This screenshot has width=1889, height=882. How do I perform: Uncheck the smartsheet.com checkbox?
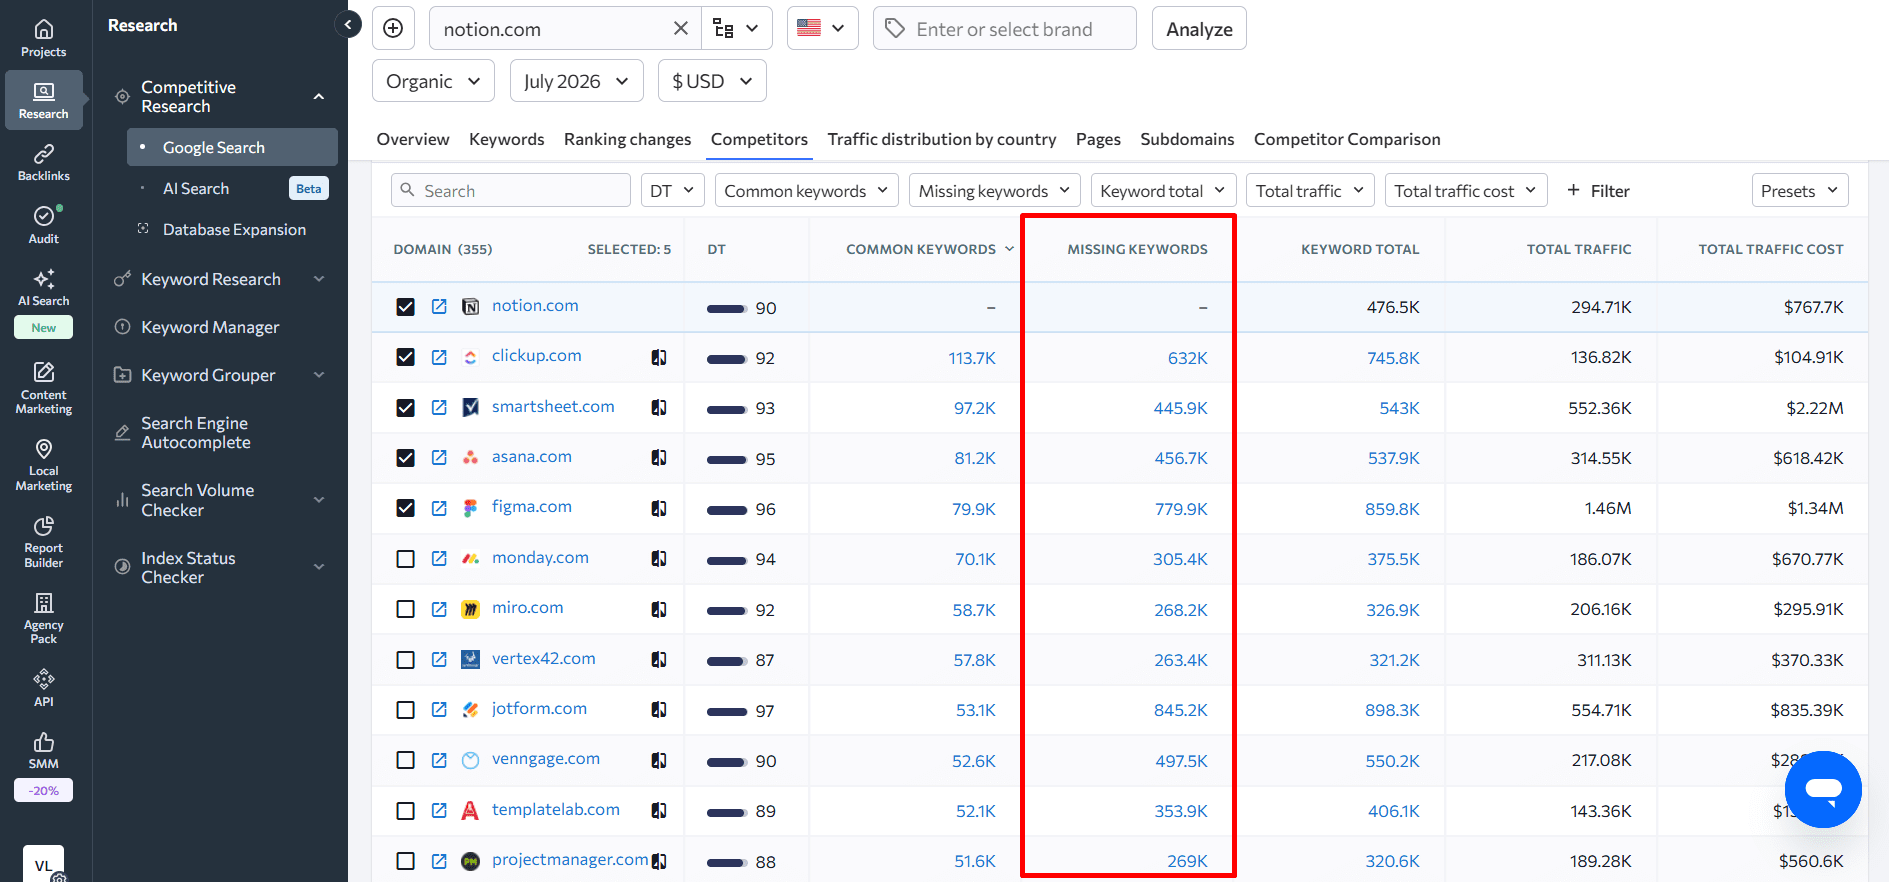click(405, 408)
